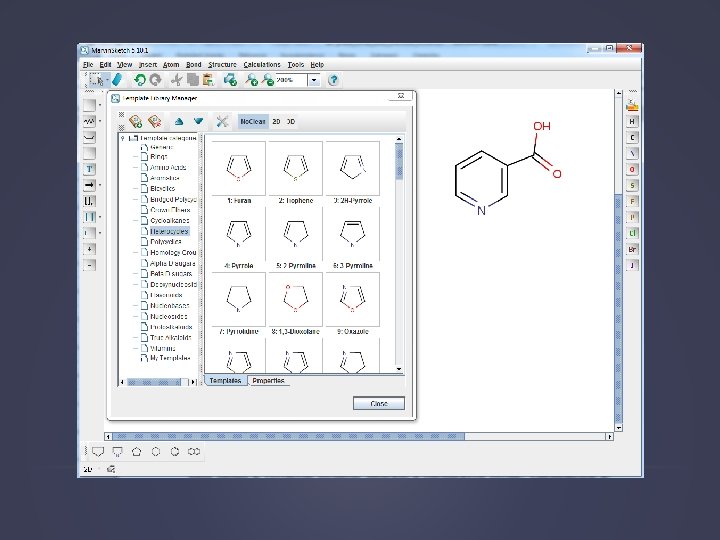Pick the Pyrrole template thumbnail

[x=239, y=234]
